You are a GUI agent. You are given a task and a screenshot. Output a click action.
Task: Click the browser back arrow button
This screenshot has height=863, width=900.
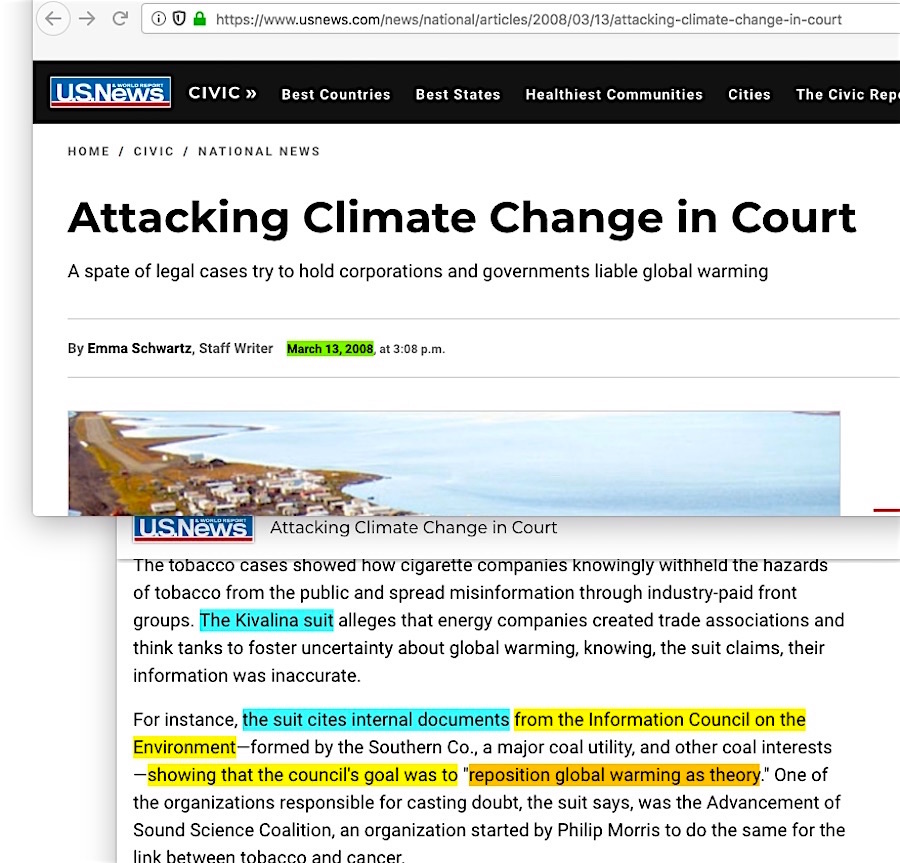pyautogui.click(x=54, y=19)
